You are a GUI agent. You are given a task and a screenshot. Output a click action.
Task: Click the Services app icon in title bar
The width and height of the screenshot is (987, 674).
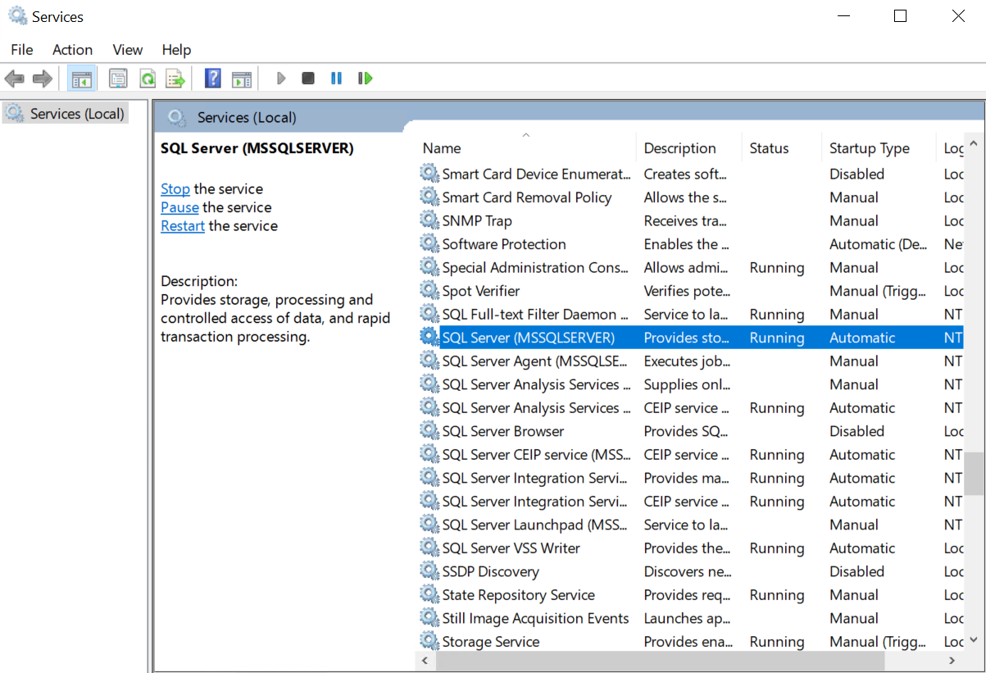[17, 16]
